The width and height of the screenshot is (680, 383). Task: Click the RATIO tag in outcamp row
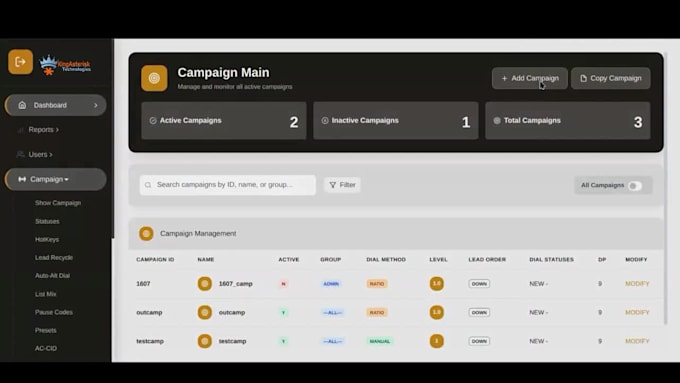coord(377,312)
